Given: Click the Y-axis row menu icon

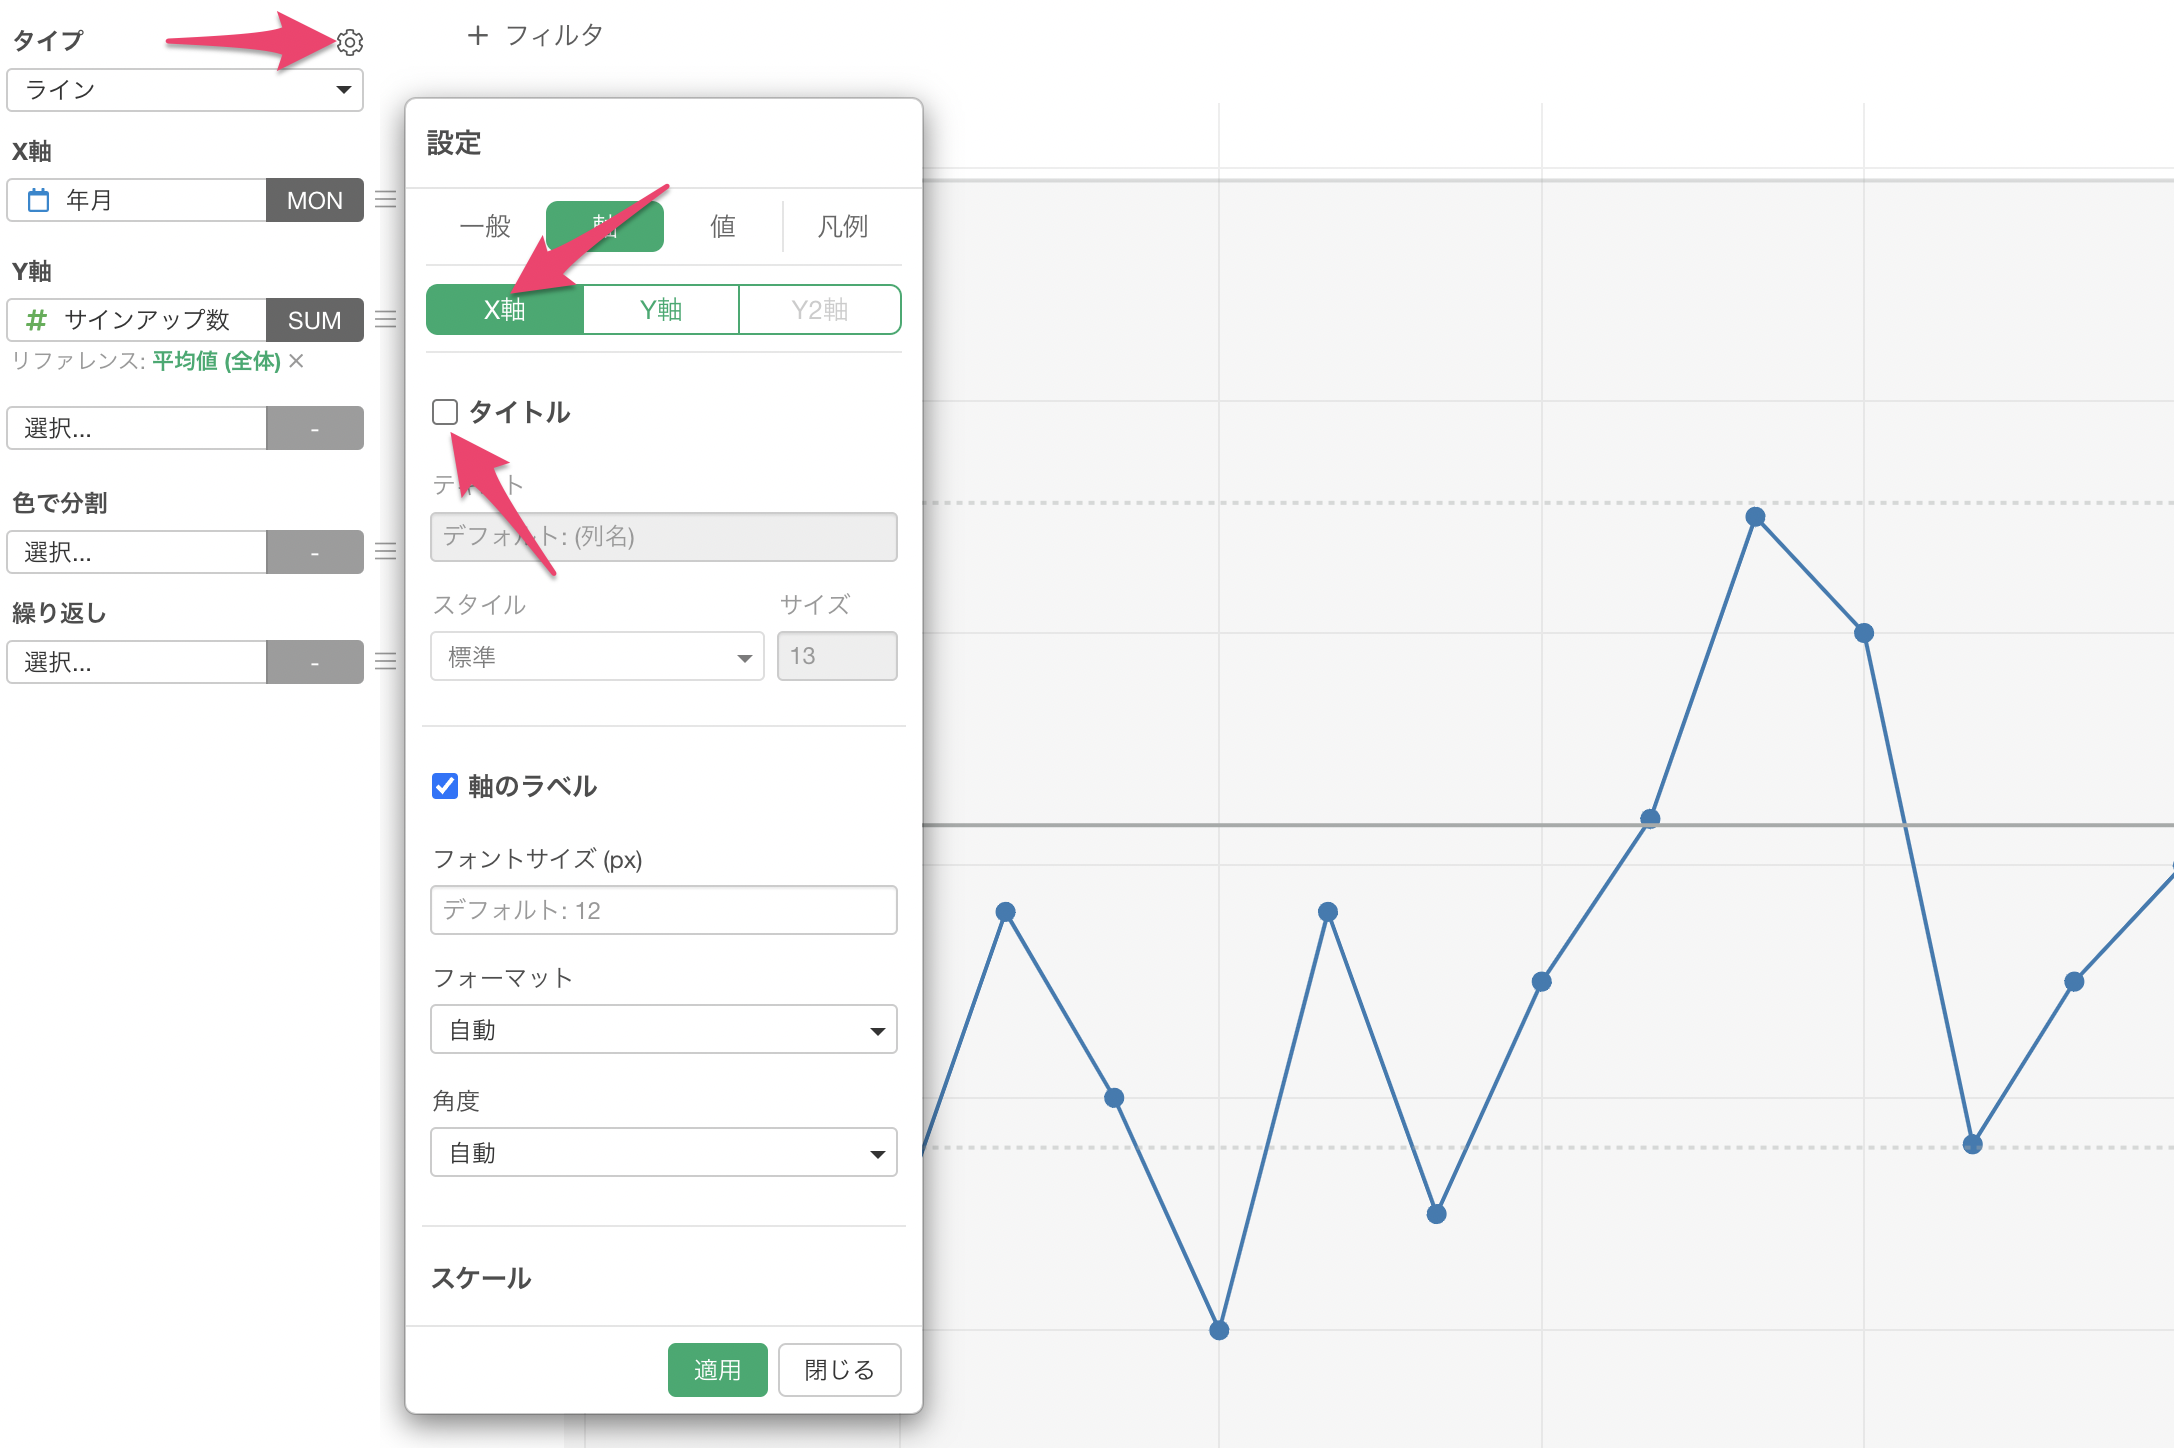Looking at the screenshot, I should (386, 320).
